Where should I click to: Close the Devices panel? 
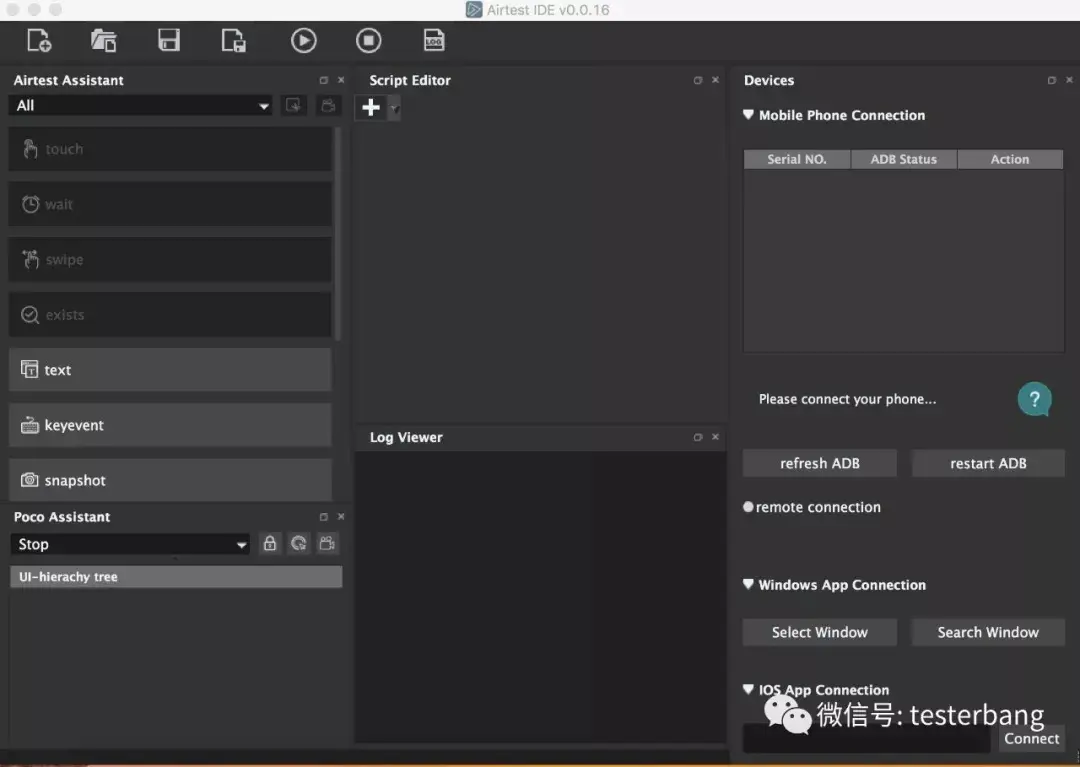(x=1070, y=80)
